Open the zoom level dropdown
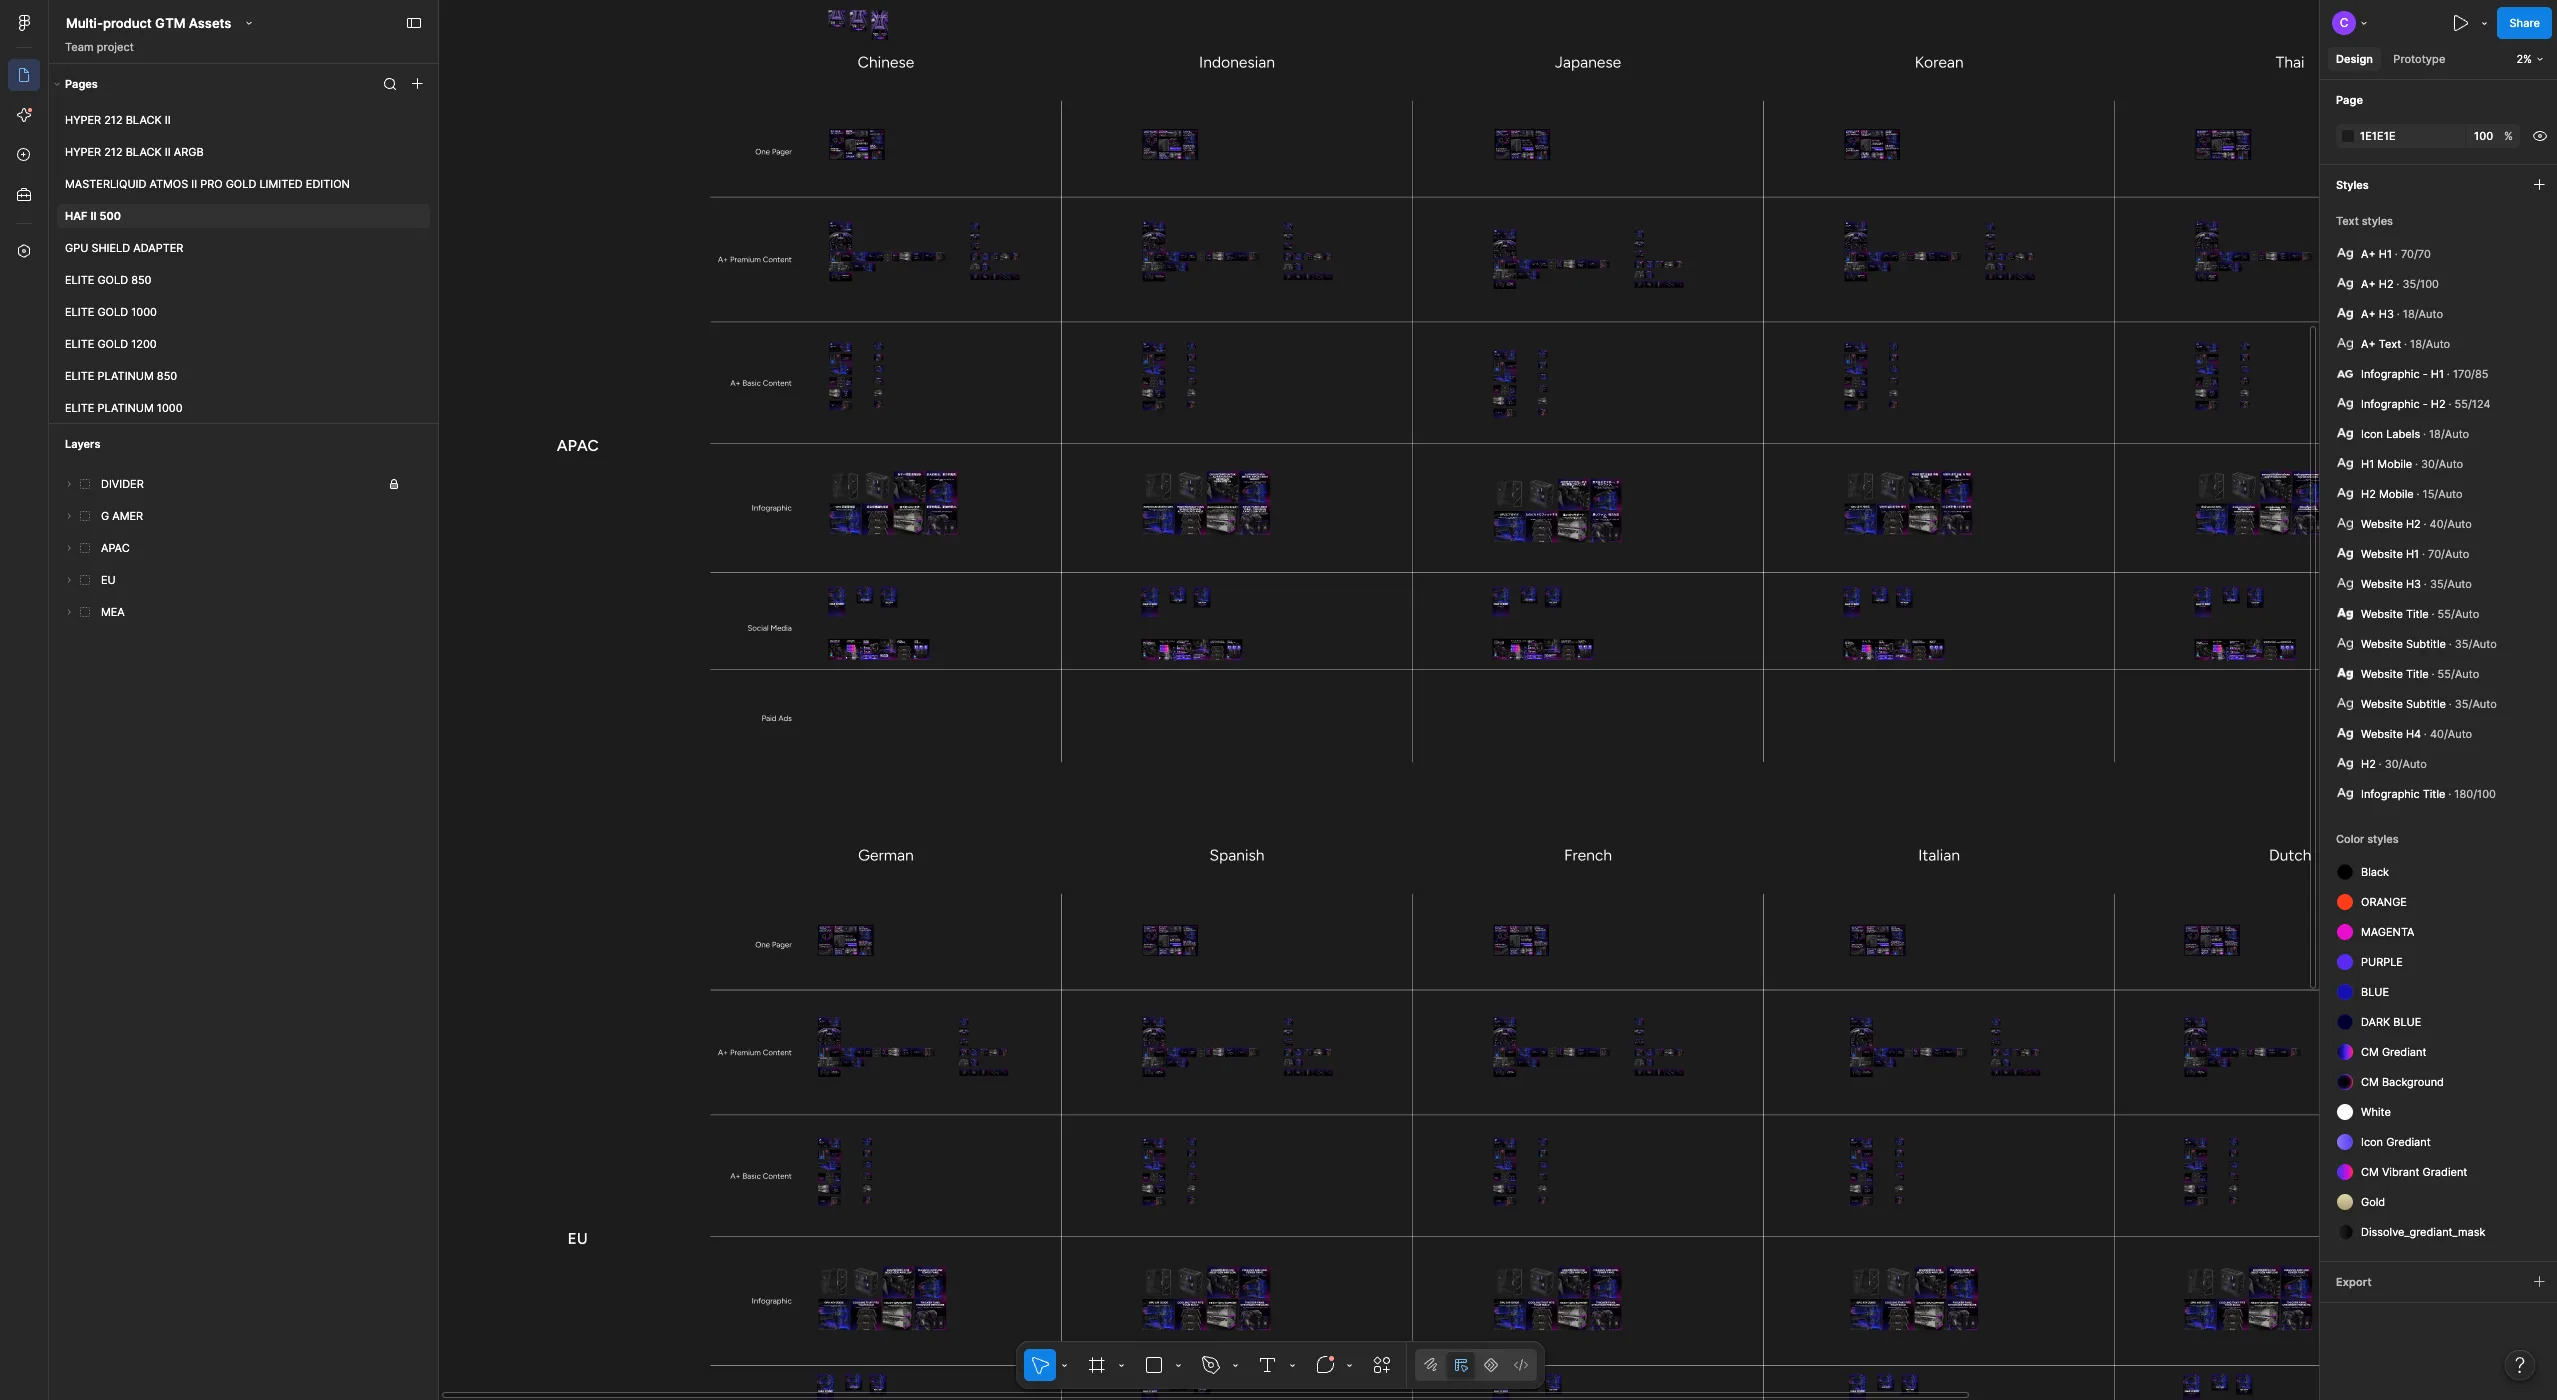Screen dimensions: 2557x1400 click(2529, 59)
